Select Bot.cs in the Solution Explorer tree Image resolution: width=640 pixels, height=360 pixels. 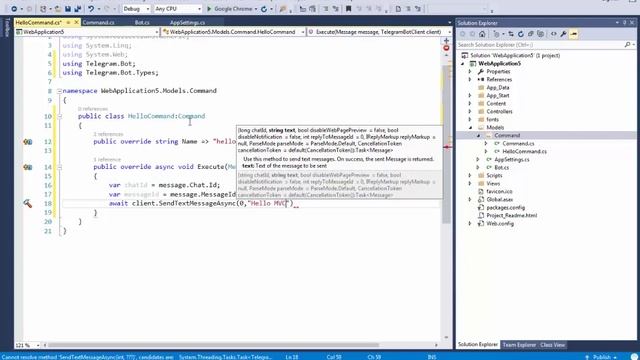[501, 167]
